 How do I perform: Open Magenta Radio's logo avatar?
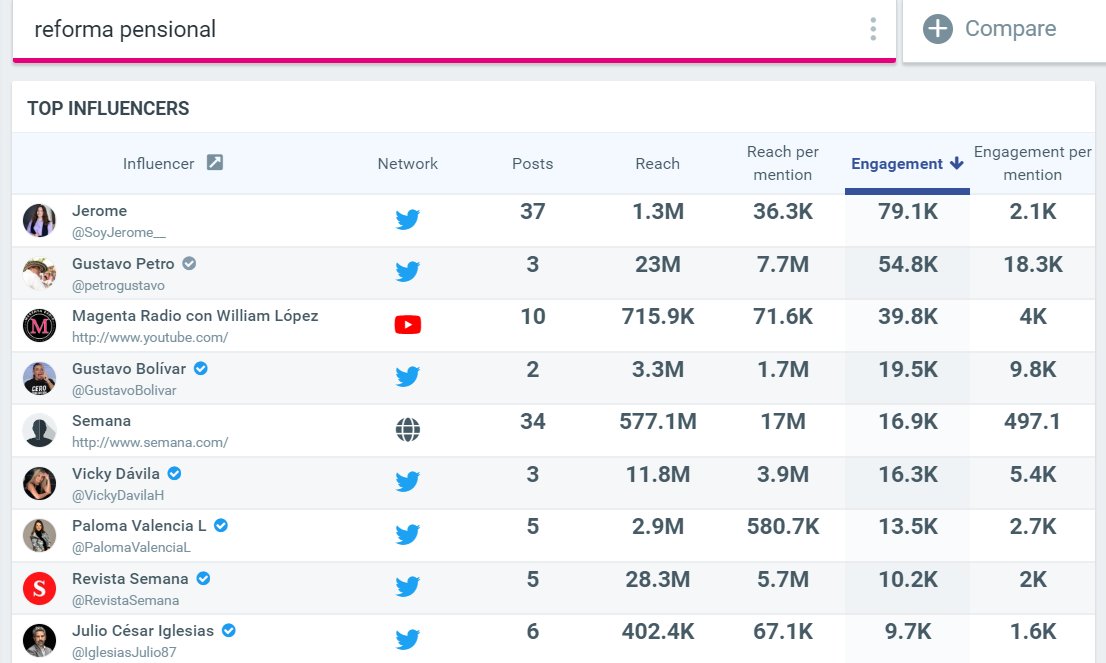click(x=40, y=326)
